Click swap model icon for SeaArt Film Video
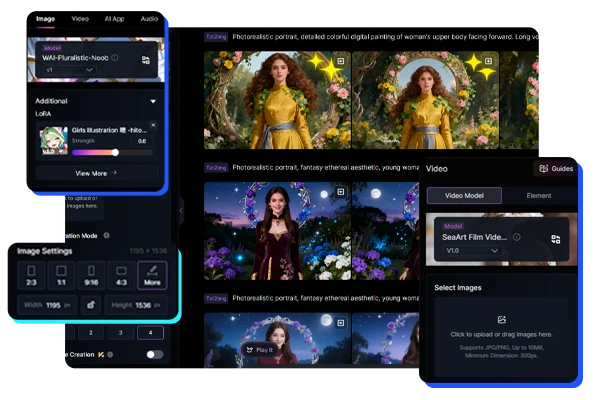Screen dimensions: 600x400 pos(556,239)
